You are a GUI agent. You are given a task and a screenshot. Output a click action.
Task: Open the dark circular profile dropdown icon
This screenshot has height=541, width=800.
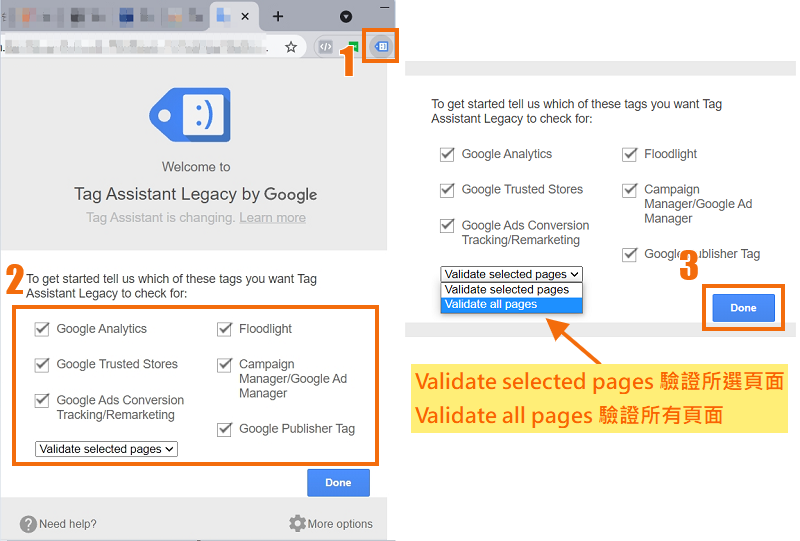(346, 17)
